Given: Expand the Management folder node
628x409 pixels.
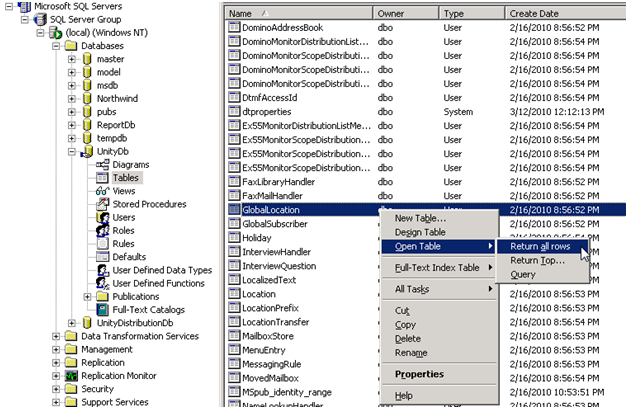Looking at the screenshot, I should coord(56,350).
